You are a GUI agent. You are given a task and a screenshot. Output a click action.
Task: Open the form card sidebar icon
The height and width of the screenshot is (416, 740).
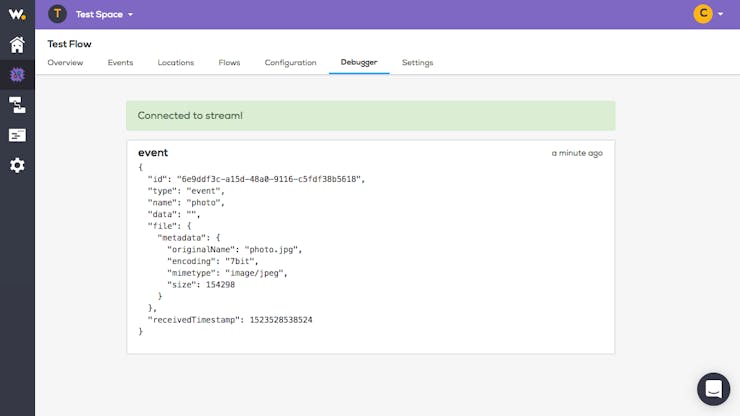[x=17, y=135]
